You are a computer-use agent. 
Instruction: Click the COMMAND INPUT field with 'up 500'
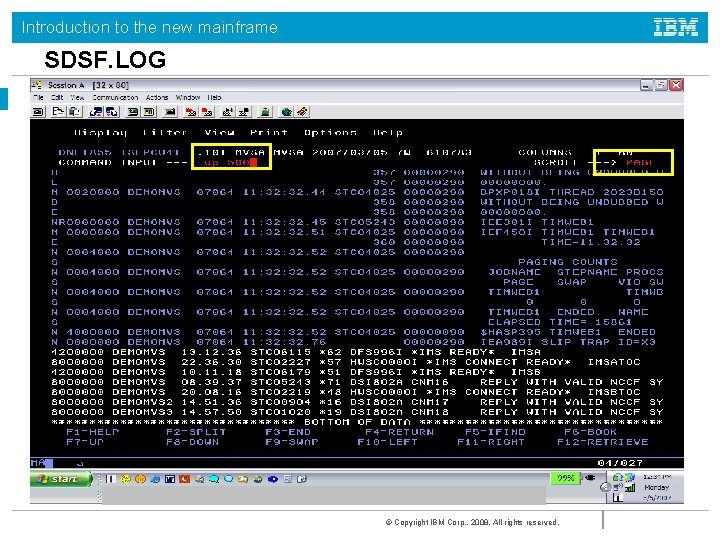pyautogui.click(x=231, y=163)
